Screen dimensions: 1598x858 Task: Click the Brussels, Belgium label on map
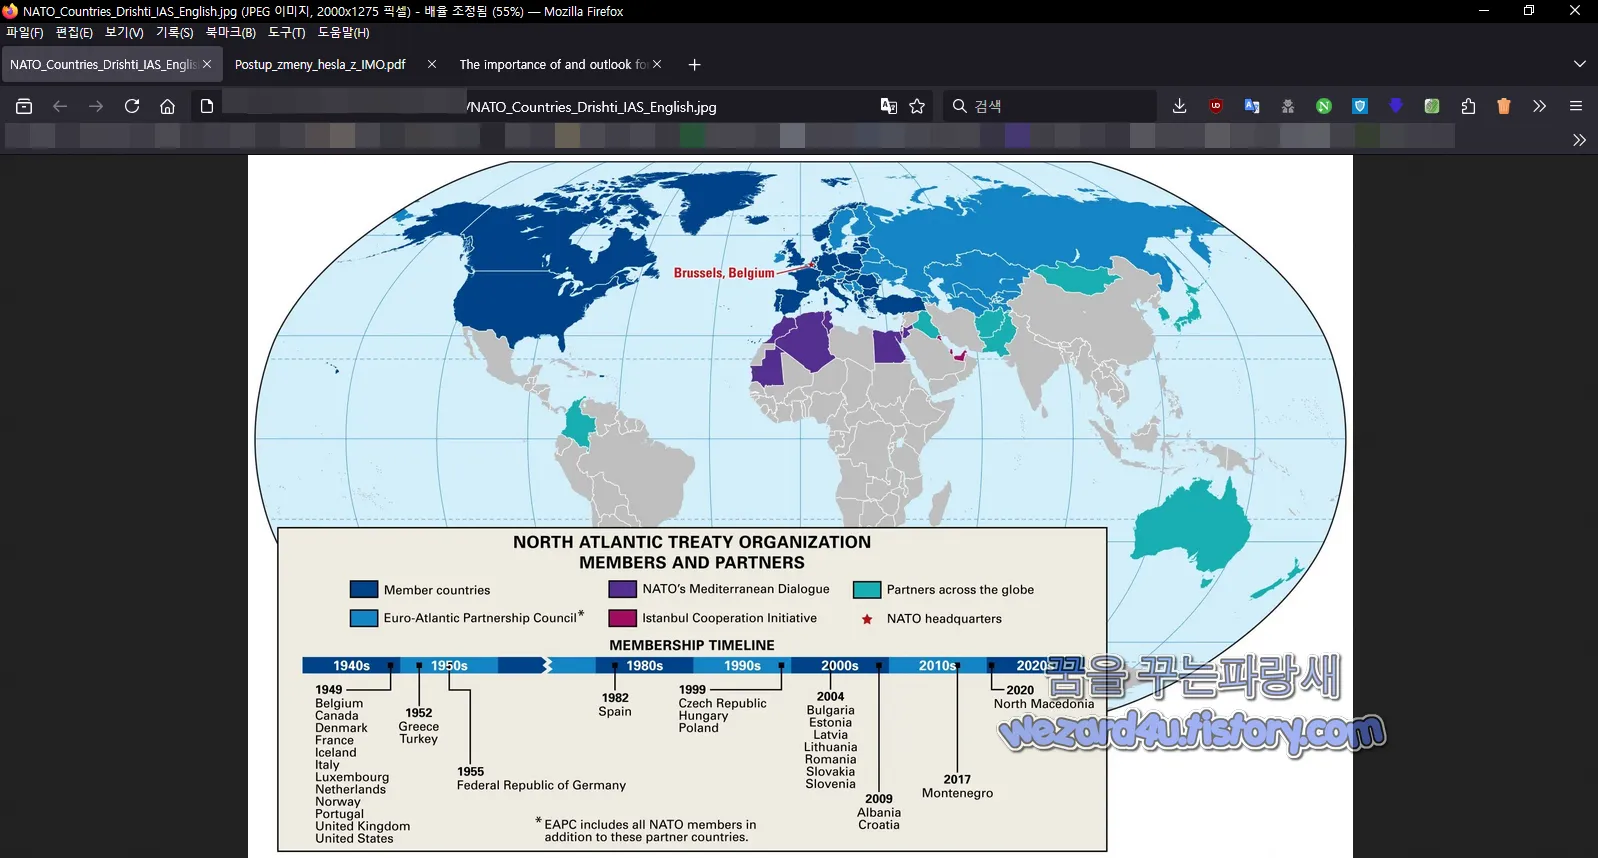tap(724, 273)
